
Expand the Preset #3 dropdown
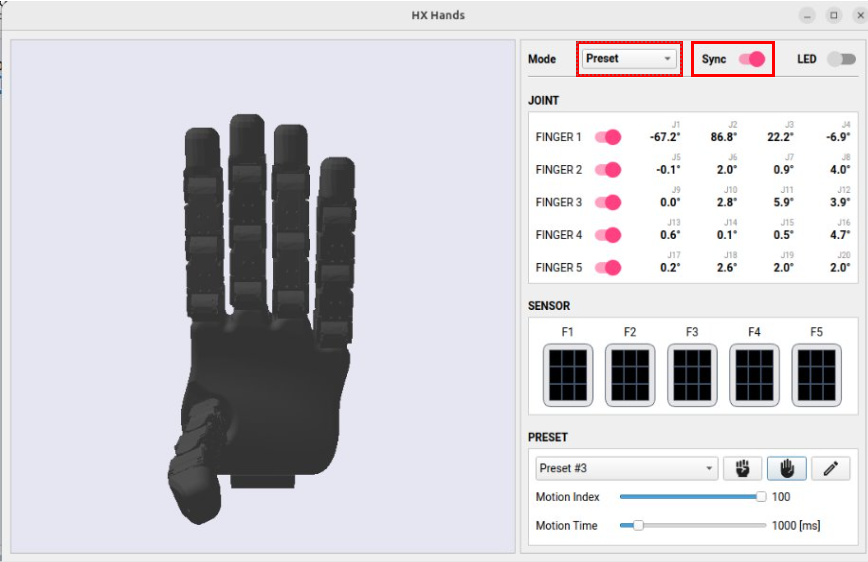tap(627, 468)
